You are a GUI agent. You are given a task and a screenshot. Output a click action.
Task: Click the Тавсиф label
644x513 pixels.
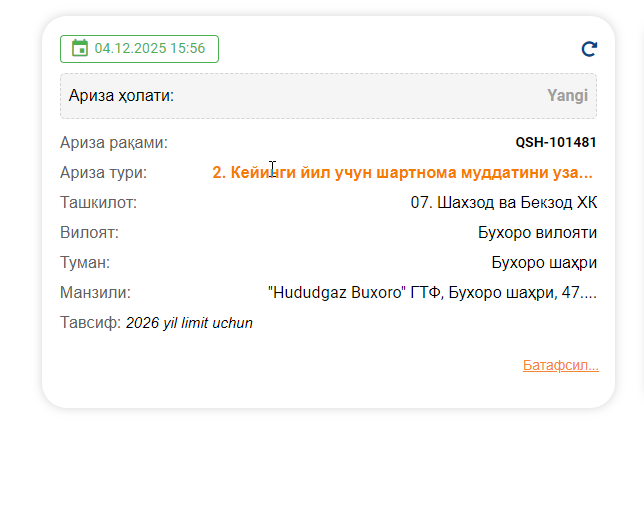[90, 323]
